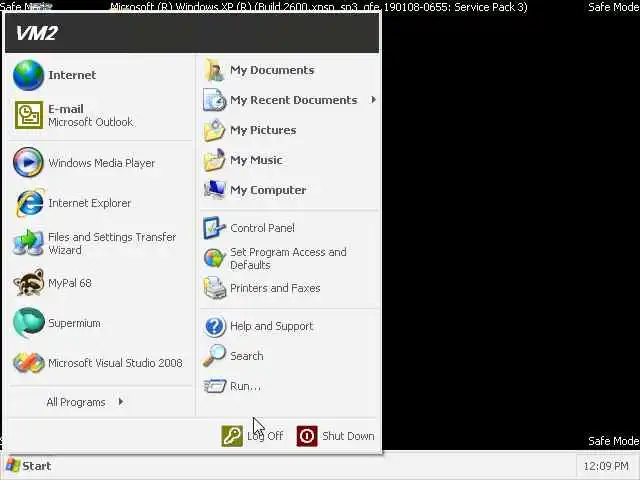Screen dimensions: 640x480
Task: Choose the Internet Explorer text entry
Action: pyautogui.click(x=90, y=203)
